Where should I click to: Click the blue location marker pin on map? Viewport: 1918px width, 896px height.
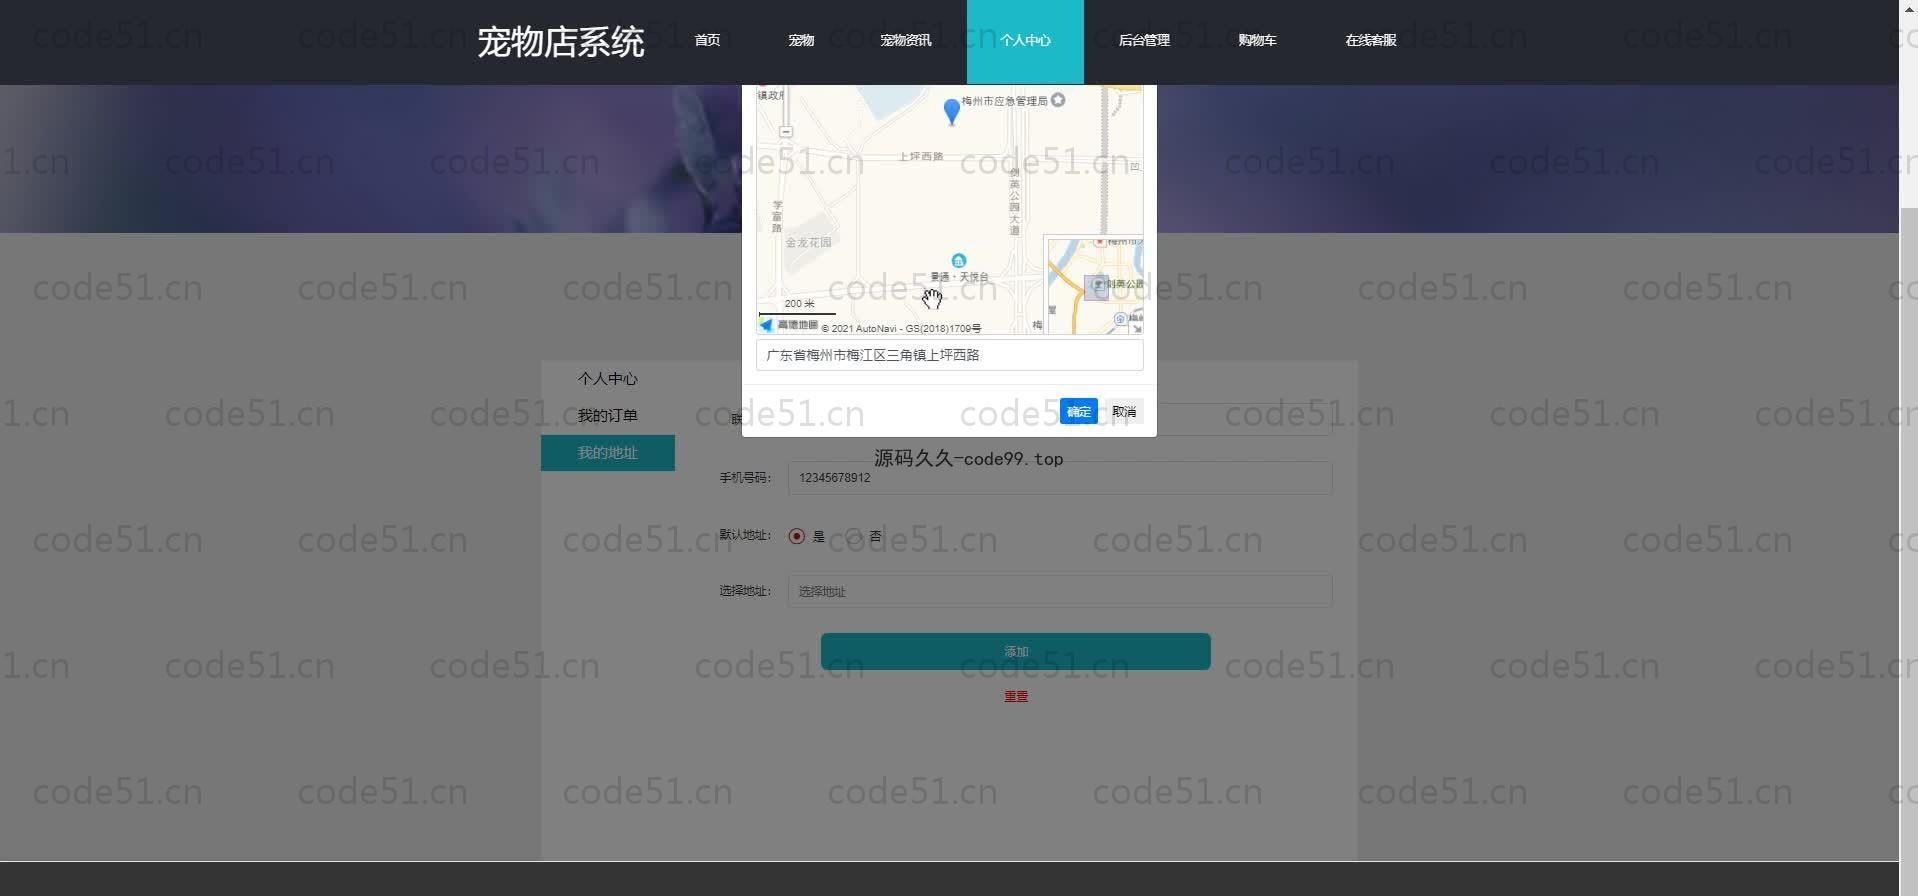click(x=952, y=111)
